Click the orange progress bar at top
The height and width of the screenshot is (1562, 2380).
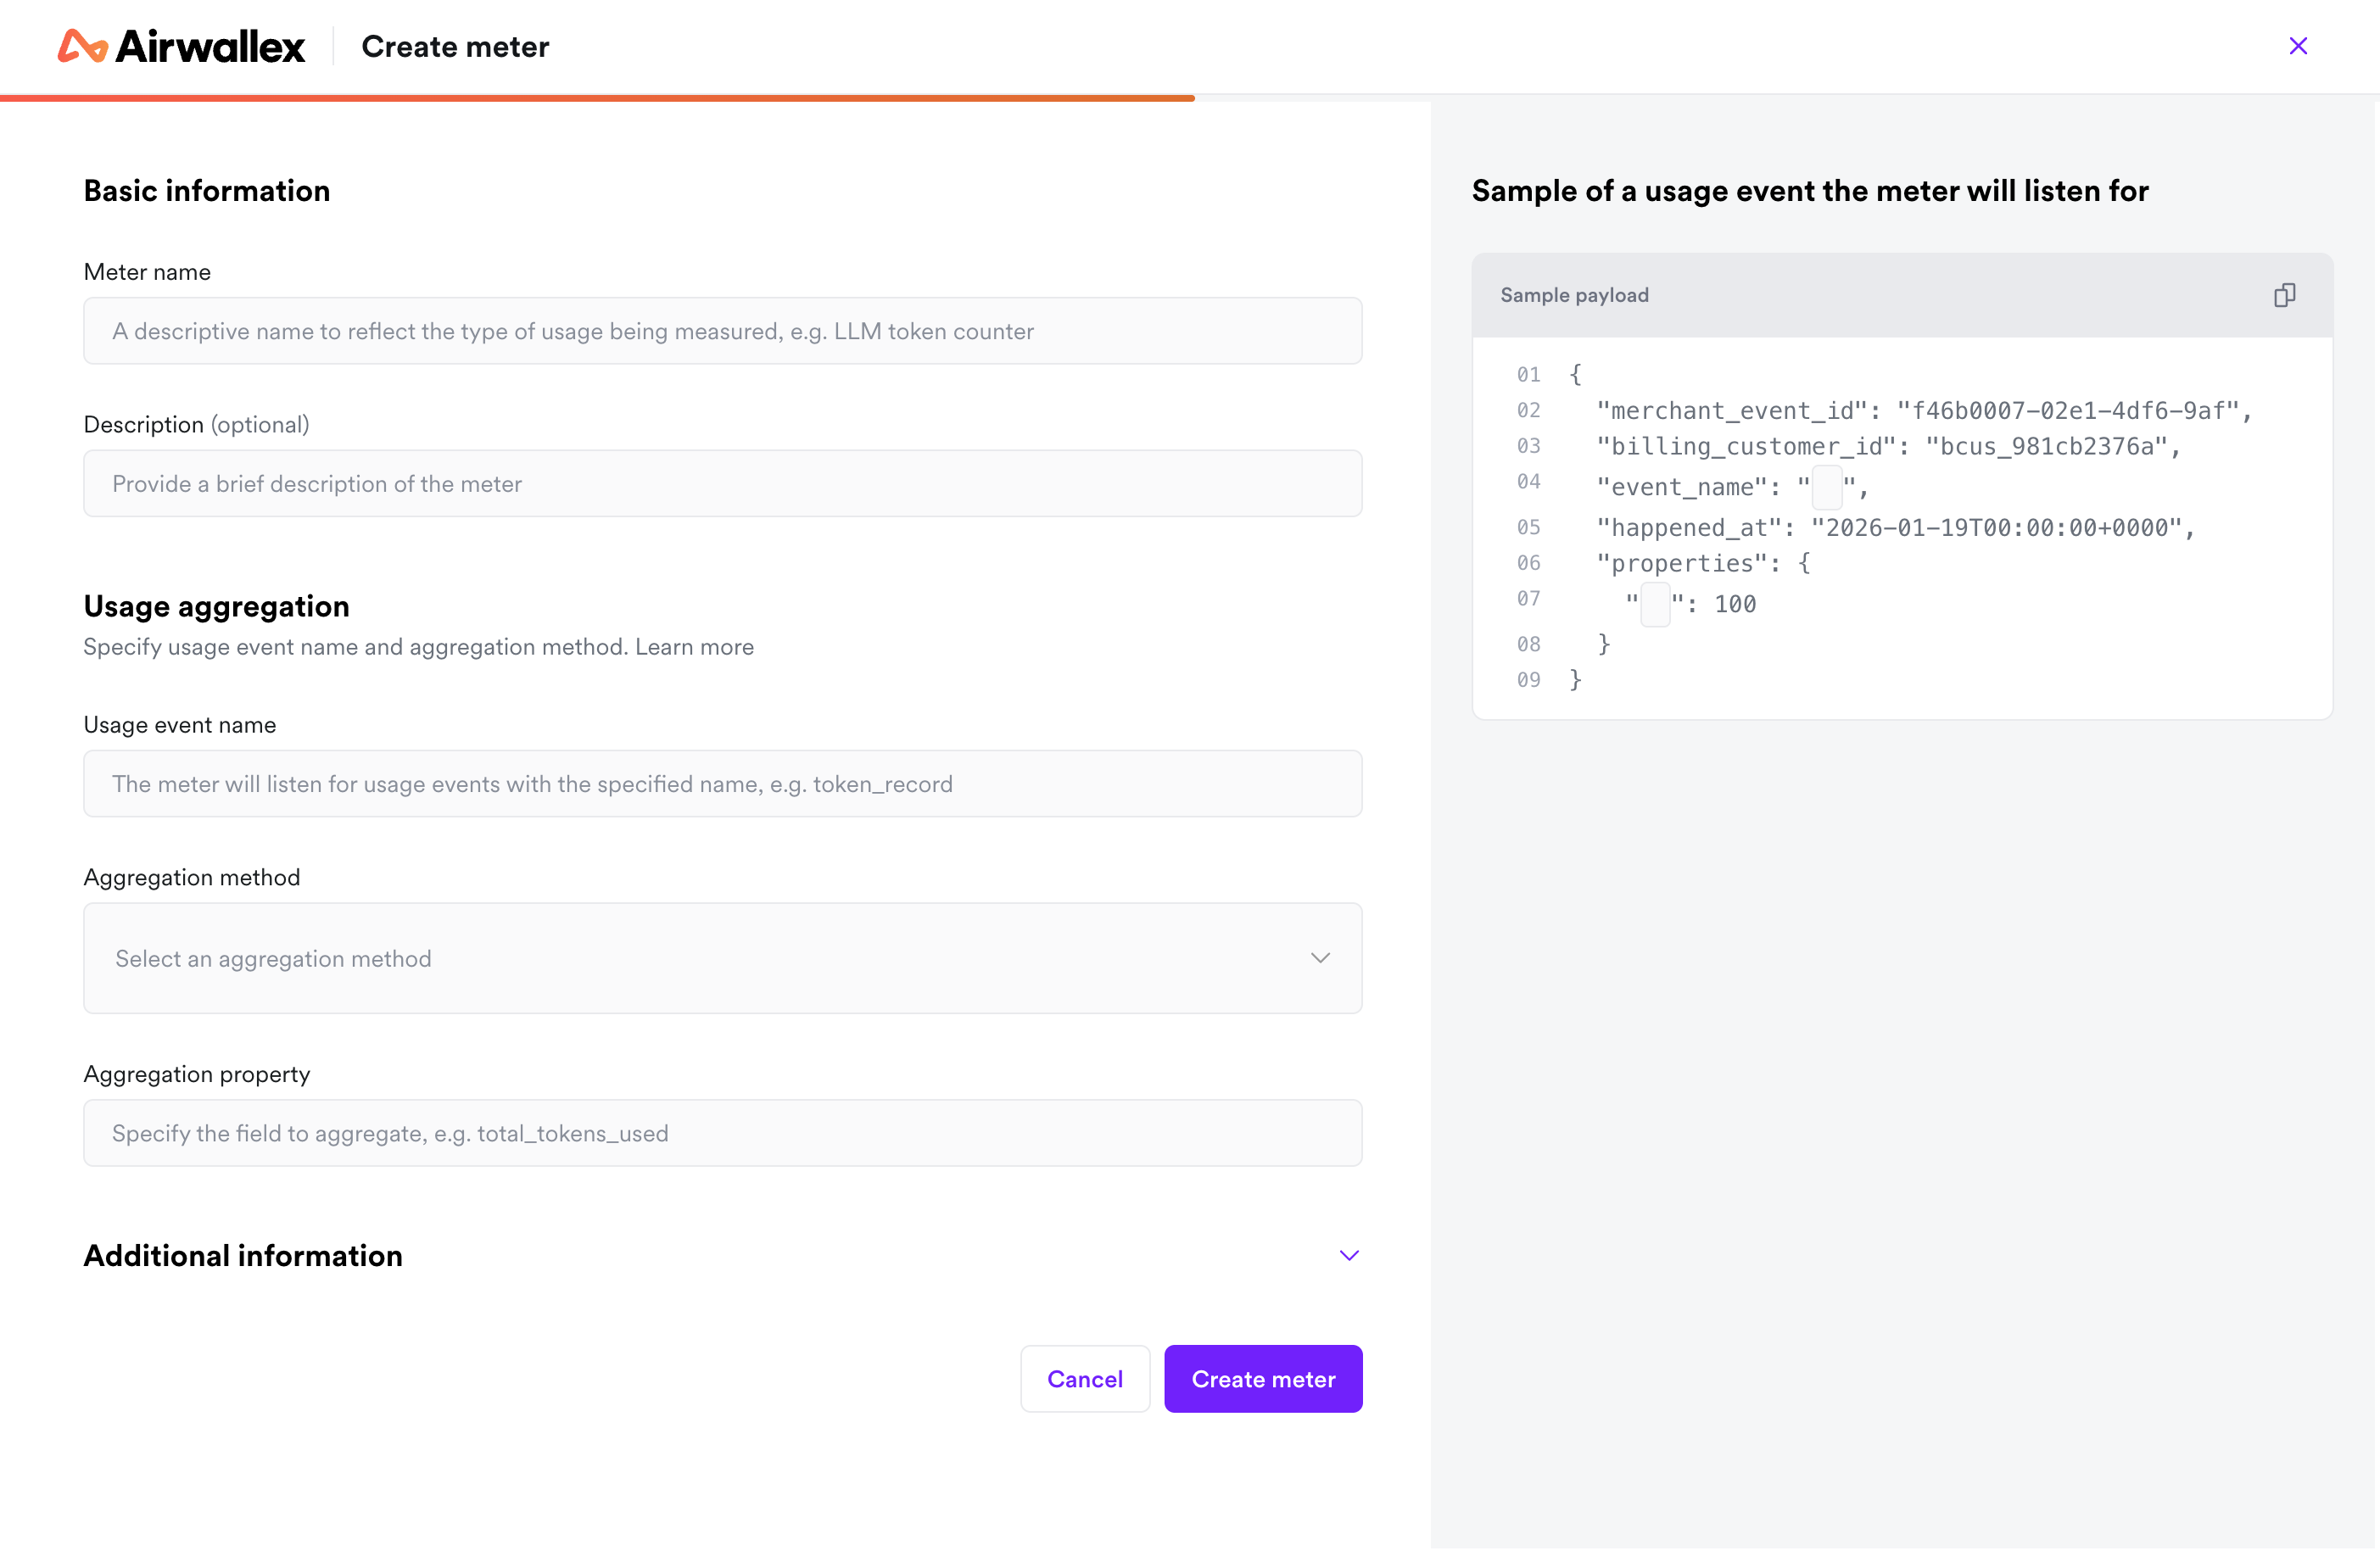click(597, 98)
